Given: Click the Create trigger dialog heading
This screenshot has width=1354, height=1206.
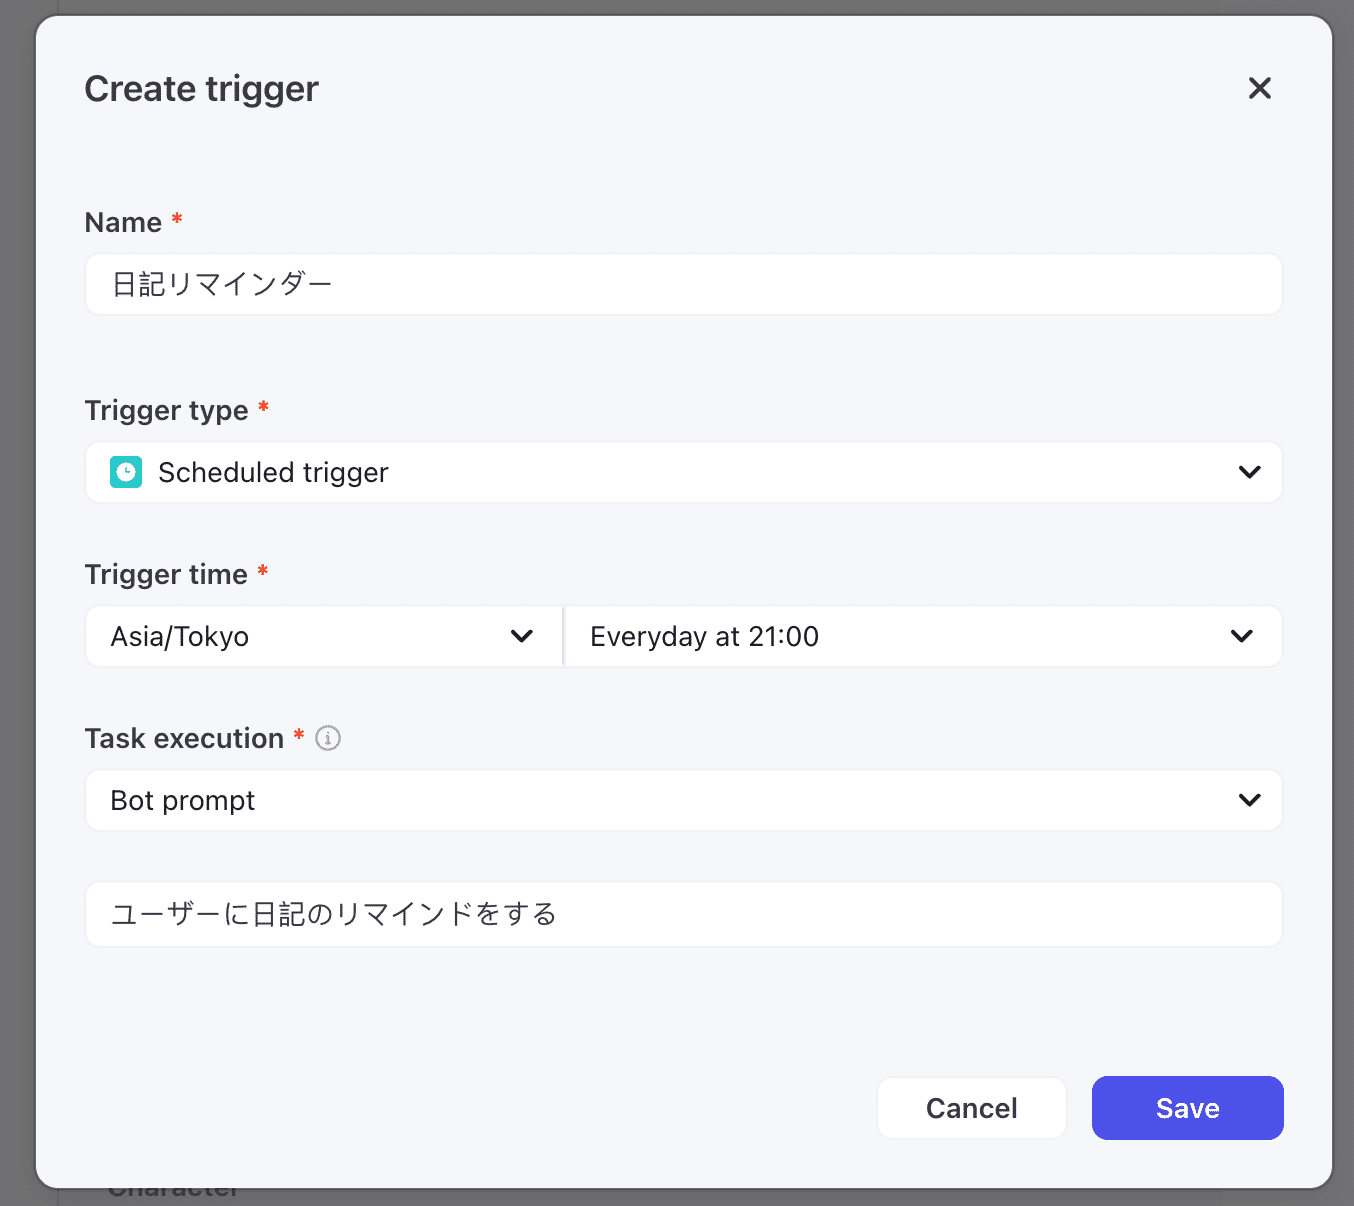Looking at the screenshot, I should pyautogui.click(x=201, y=89).
